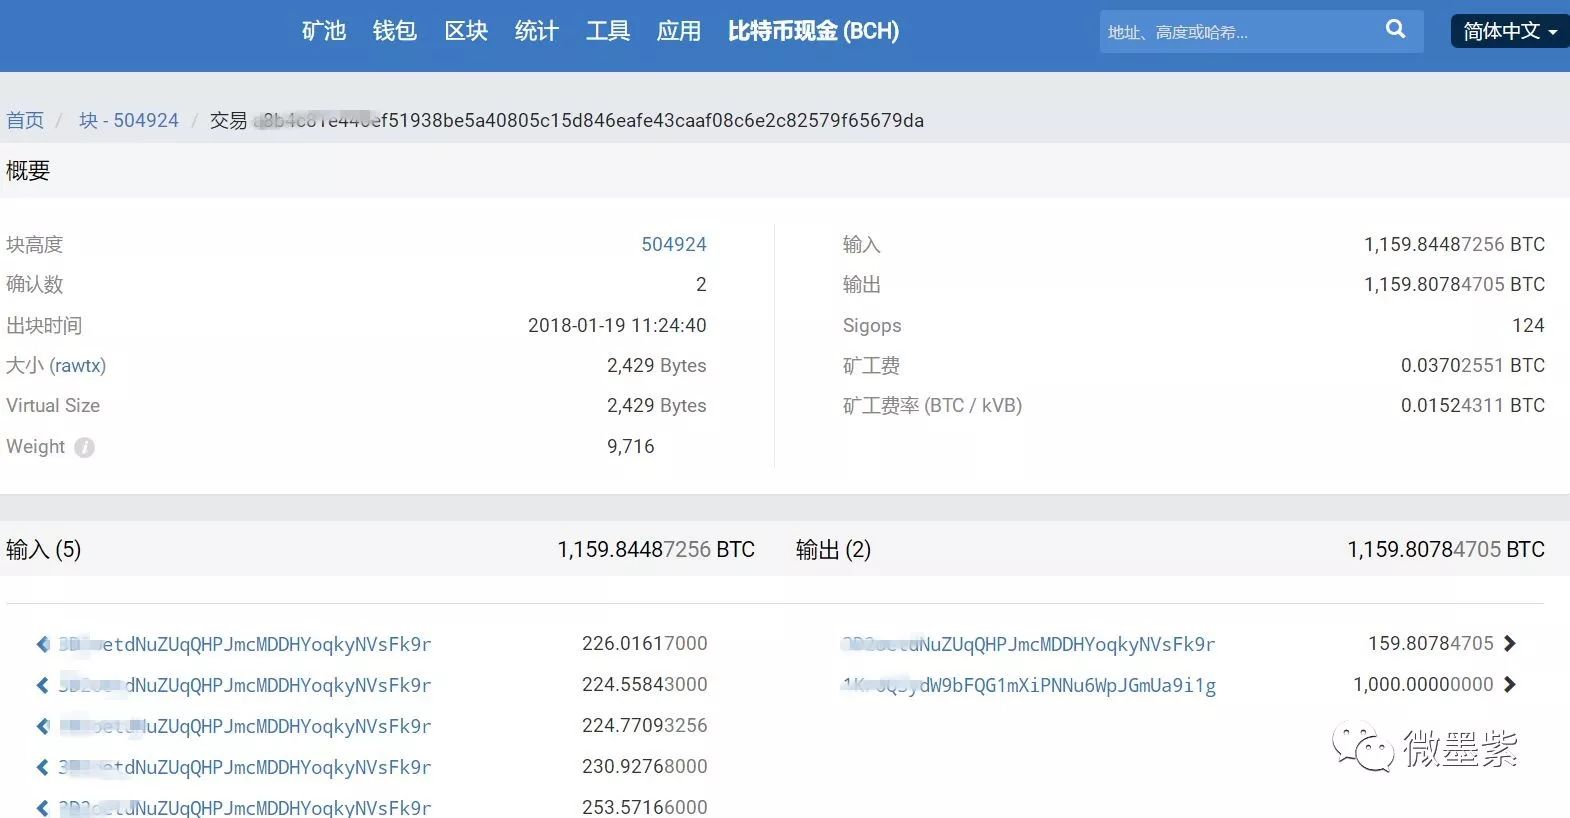Click the arrow before the 224.77093256 input
The width and height of the screenshot is (1570, 818).
coord(43,726)
